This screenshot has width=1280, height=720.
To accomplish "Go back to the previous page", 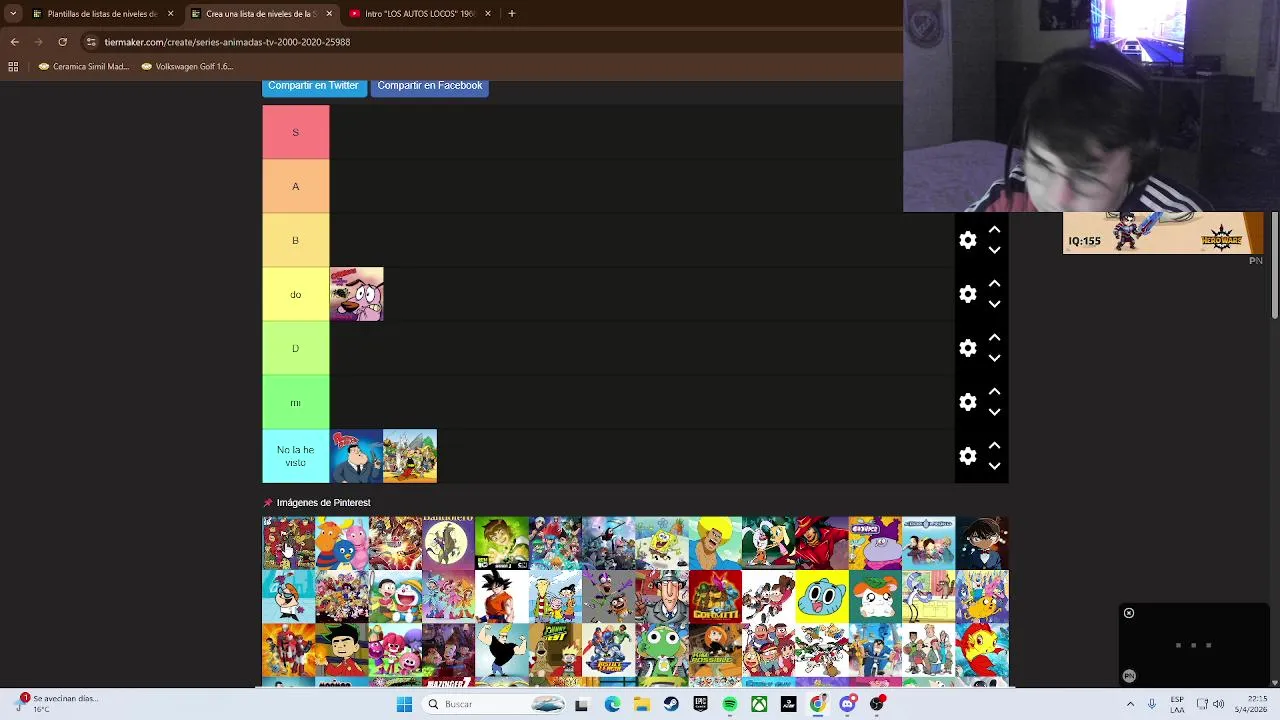I will click(x=14, y=42).
